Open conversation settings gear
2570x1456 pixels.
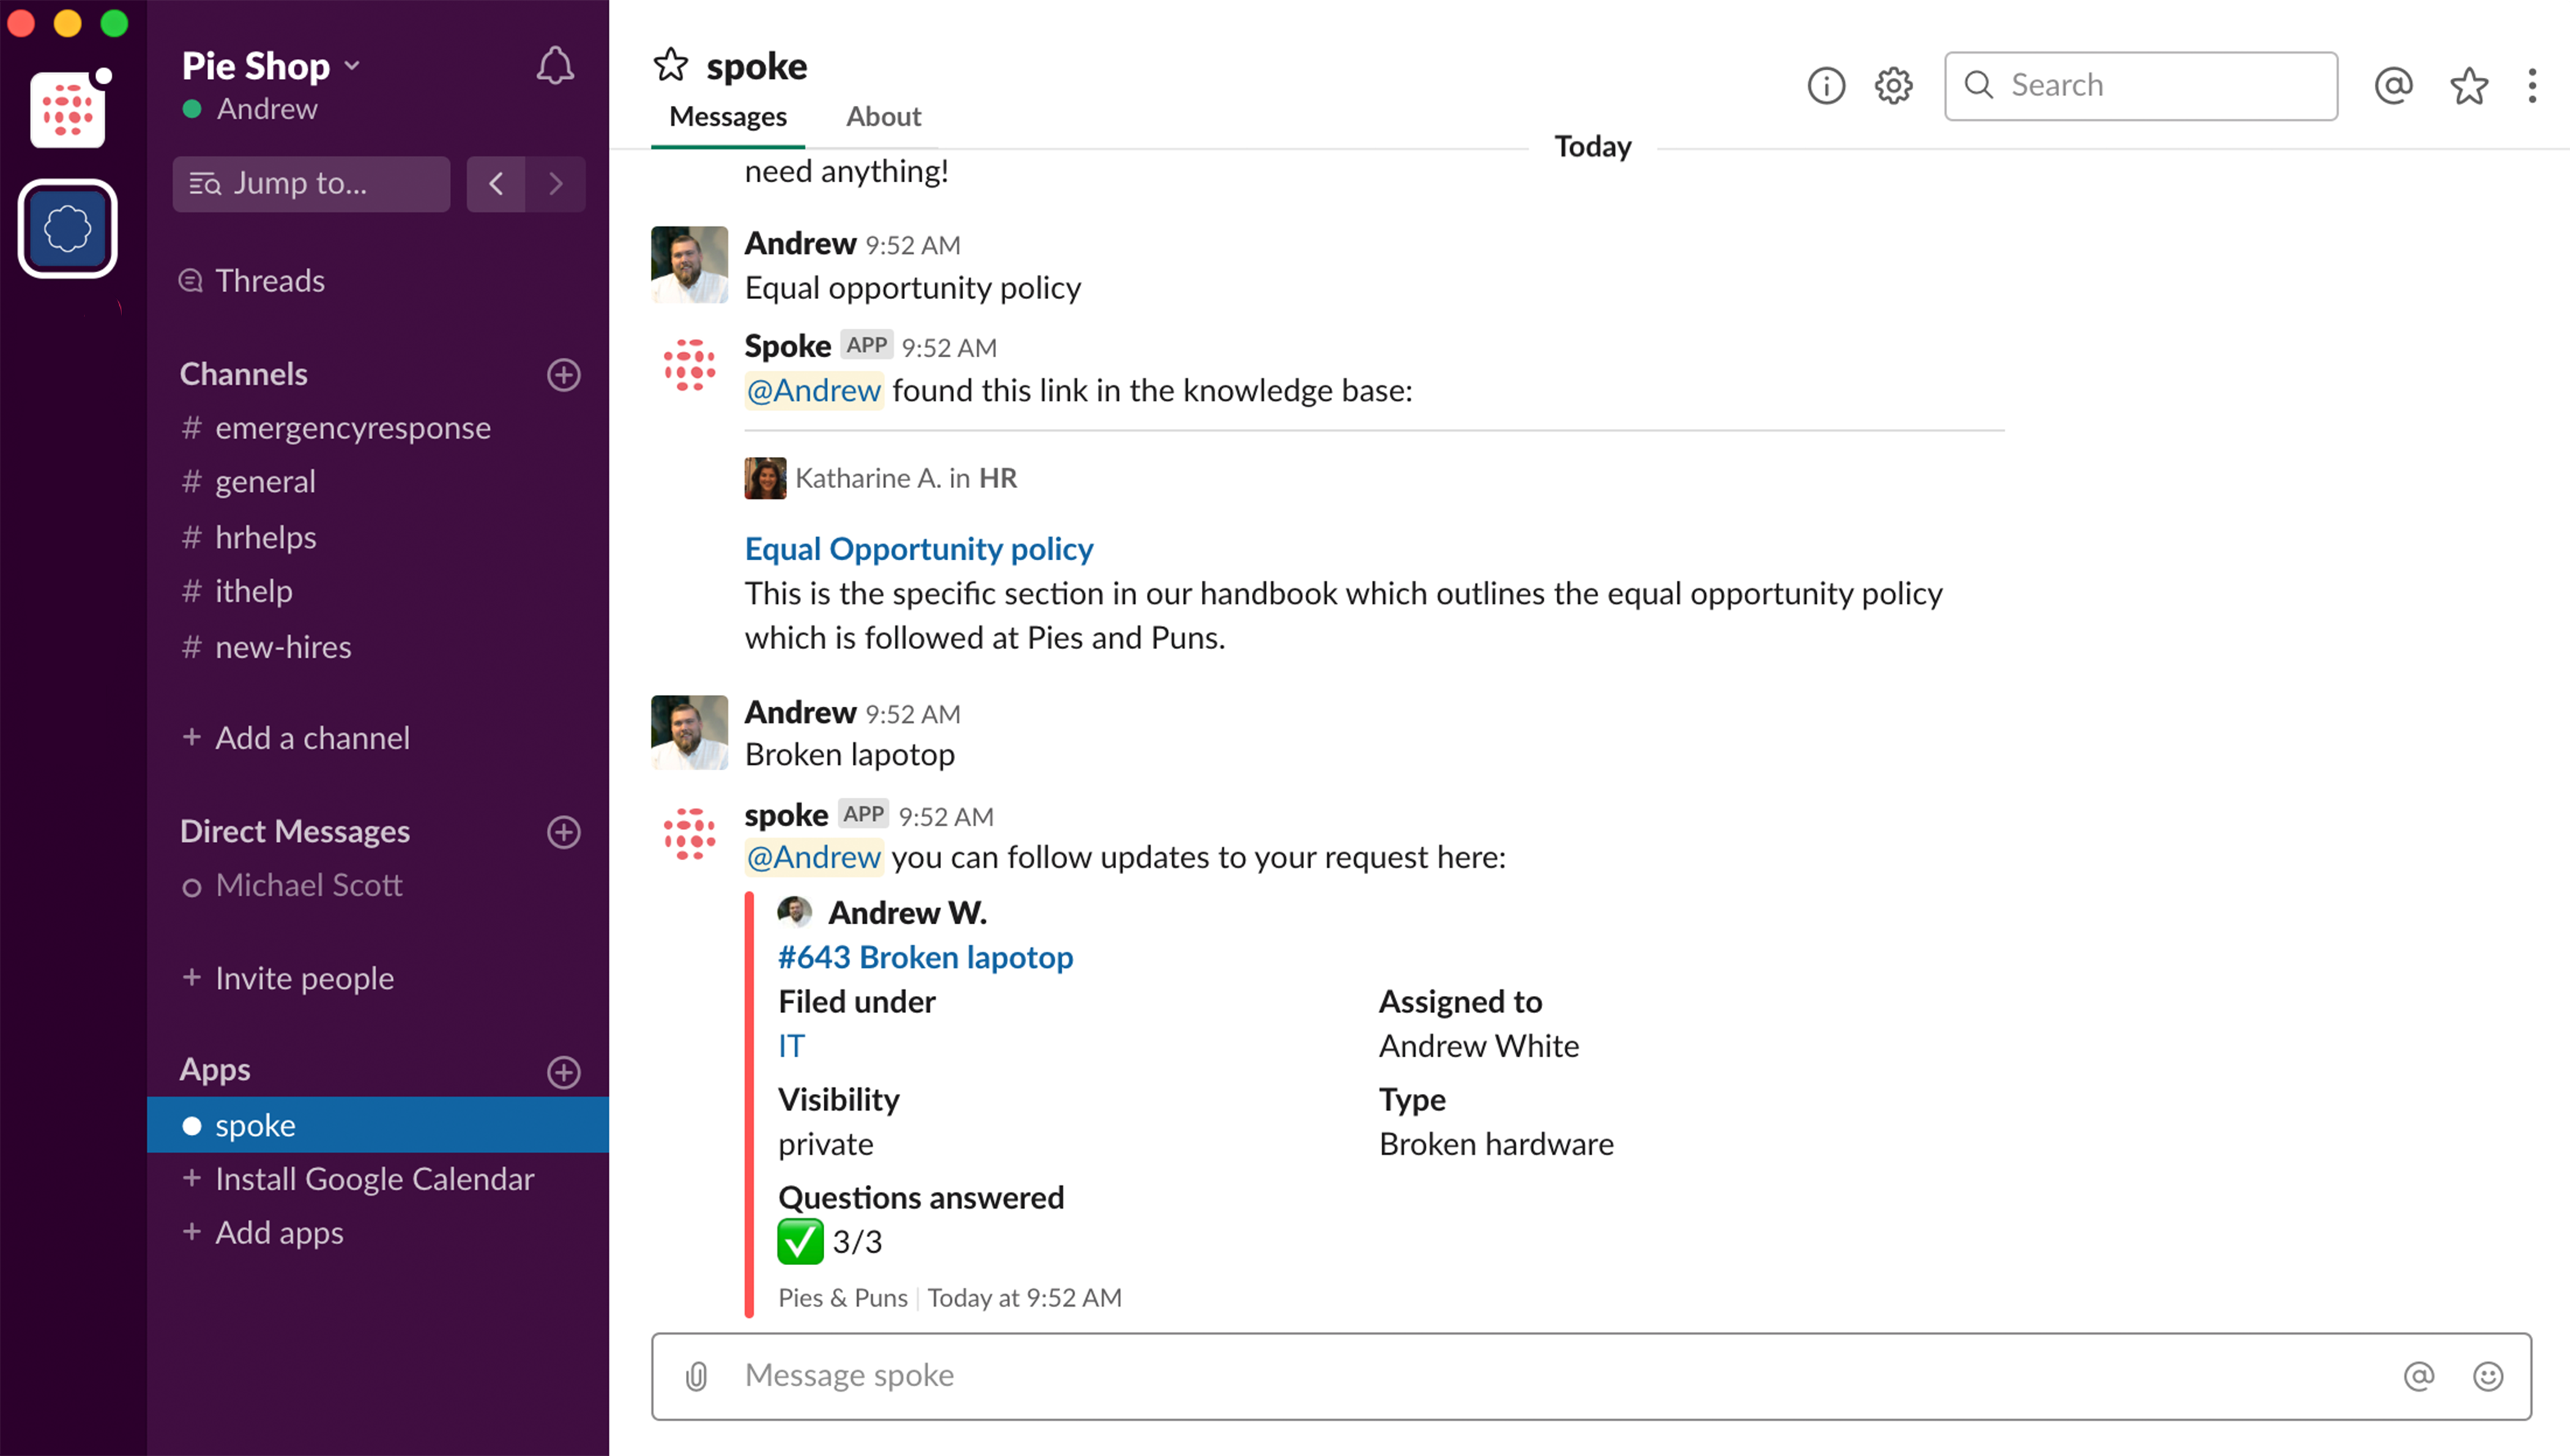(1893, 86)
